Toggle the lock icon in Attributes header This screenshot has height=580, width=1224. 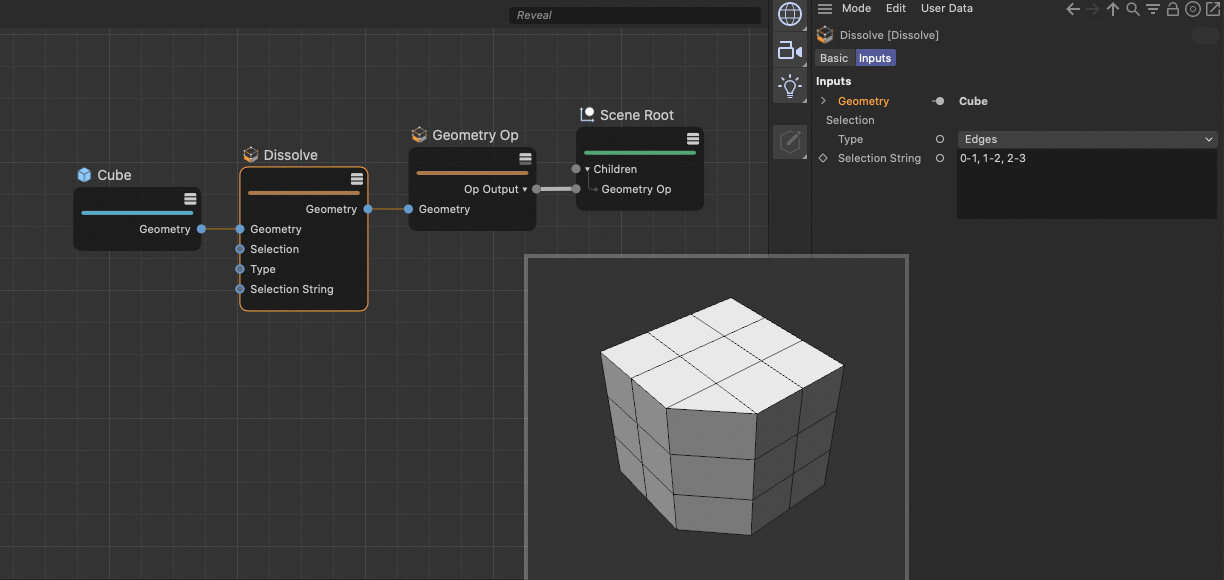1173,9
